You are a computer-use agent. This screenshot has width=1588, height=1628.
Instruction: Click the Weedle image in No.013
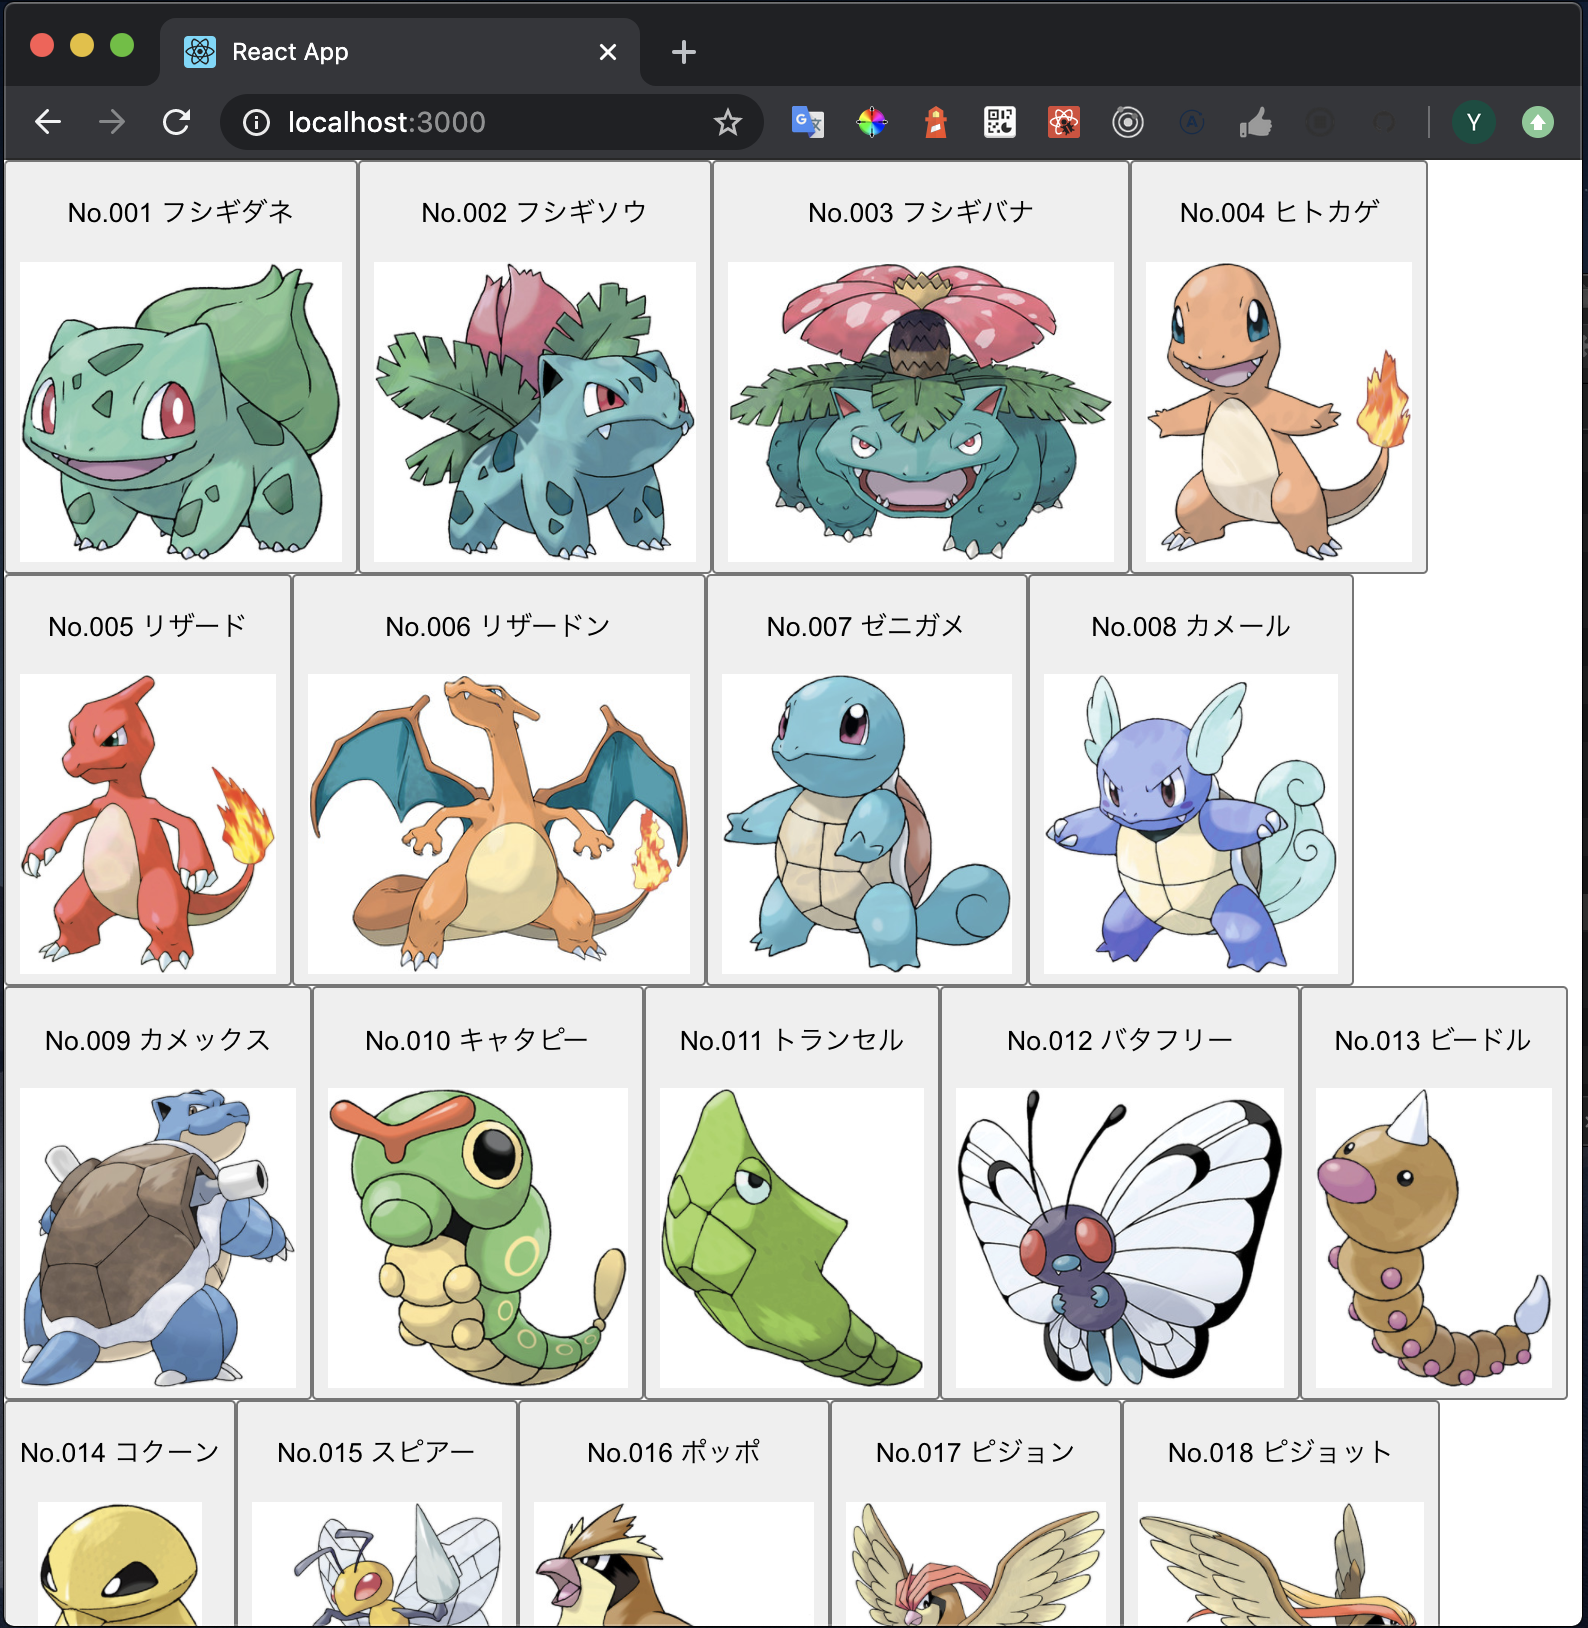(1434, 1238)
